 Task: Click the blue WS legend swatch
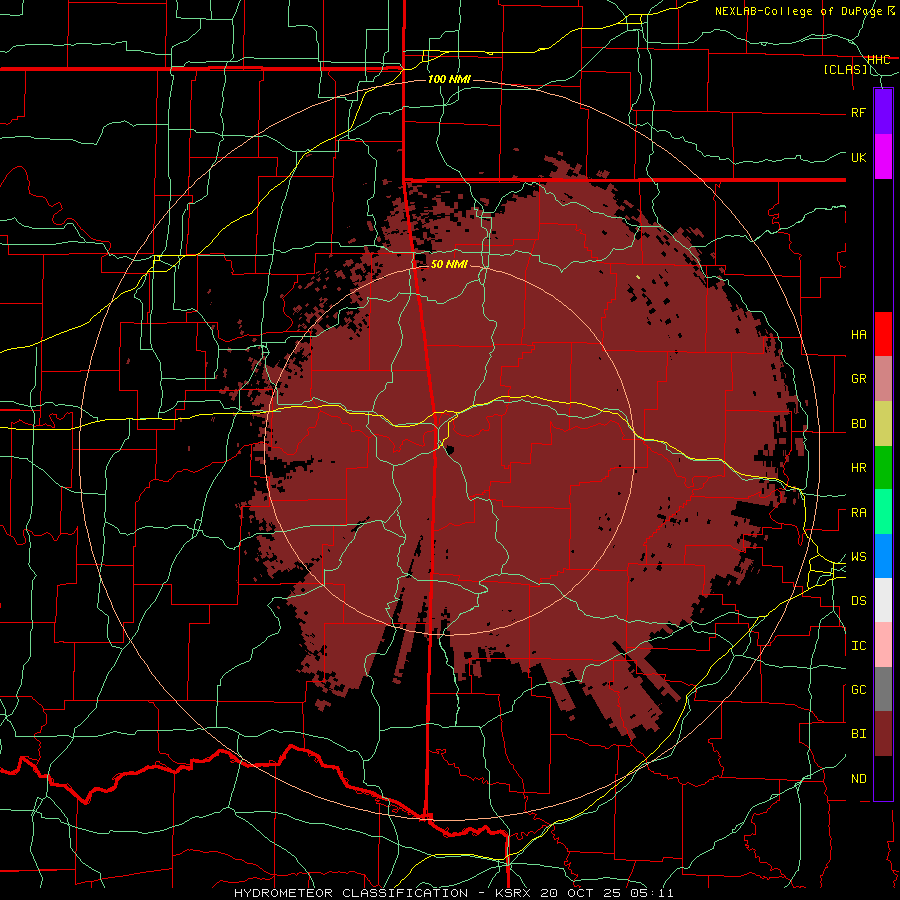tap(883, 556)
